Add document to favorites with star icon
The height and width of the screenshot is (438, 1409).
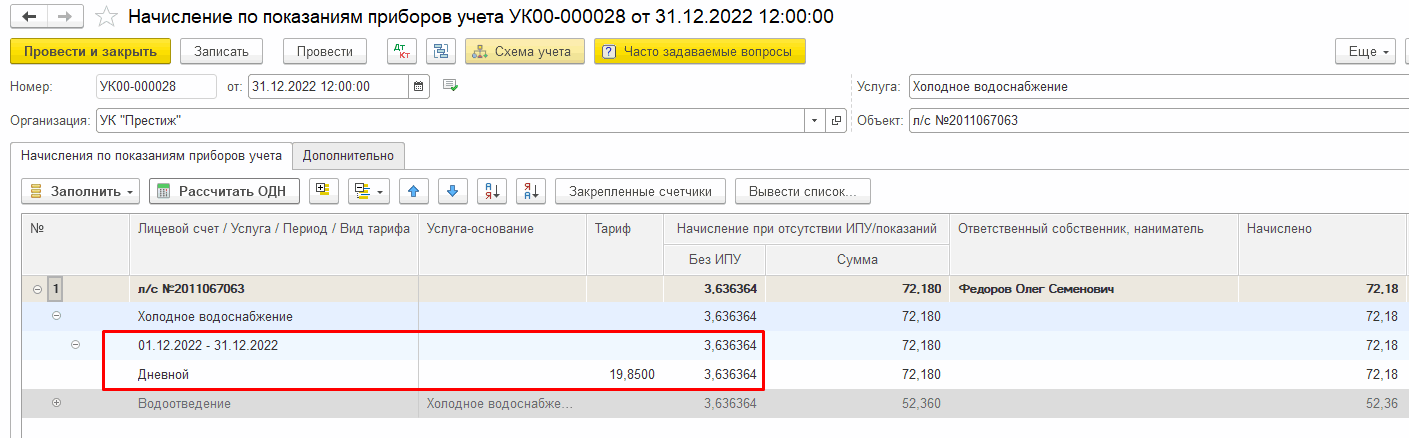[104, 17]
